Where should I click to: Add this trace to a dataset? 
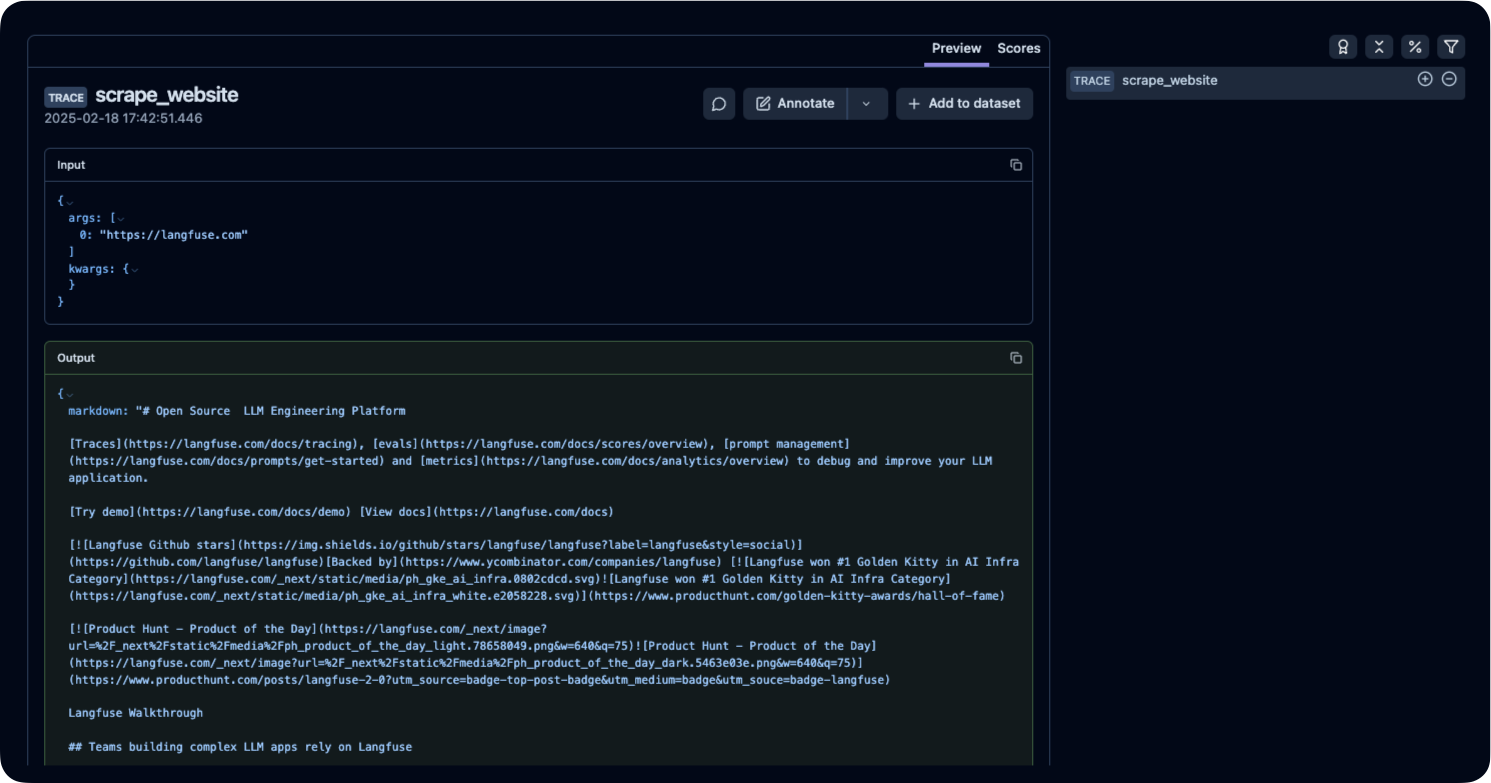(963, 103)
